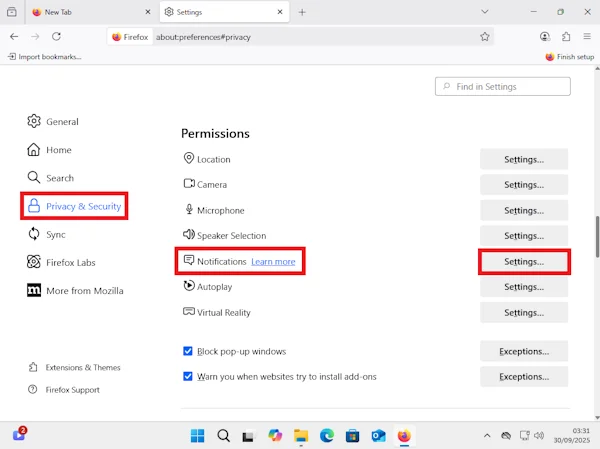Open Camera permission Settings
The width and height of the screenshot is (600, 449).
[524, 184]
